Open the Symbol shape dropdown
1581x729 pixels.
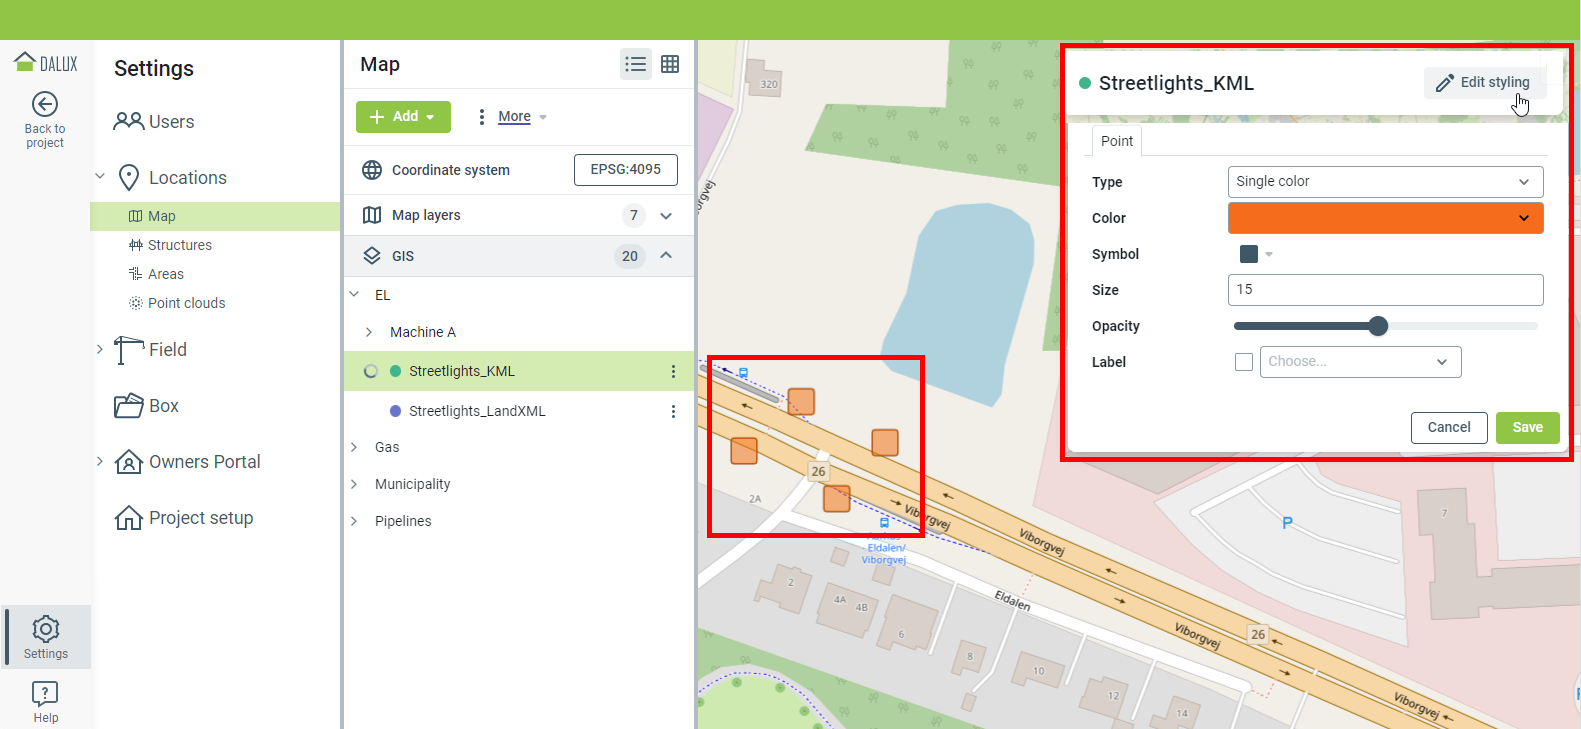1256,254
